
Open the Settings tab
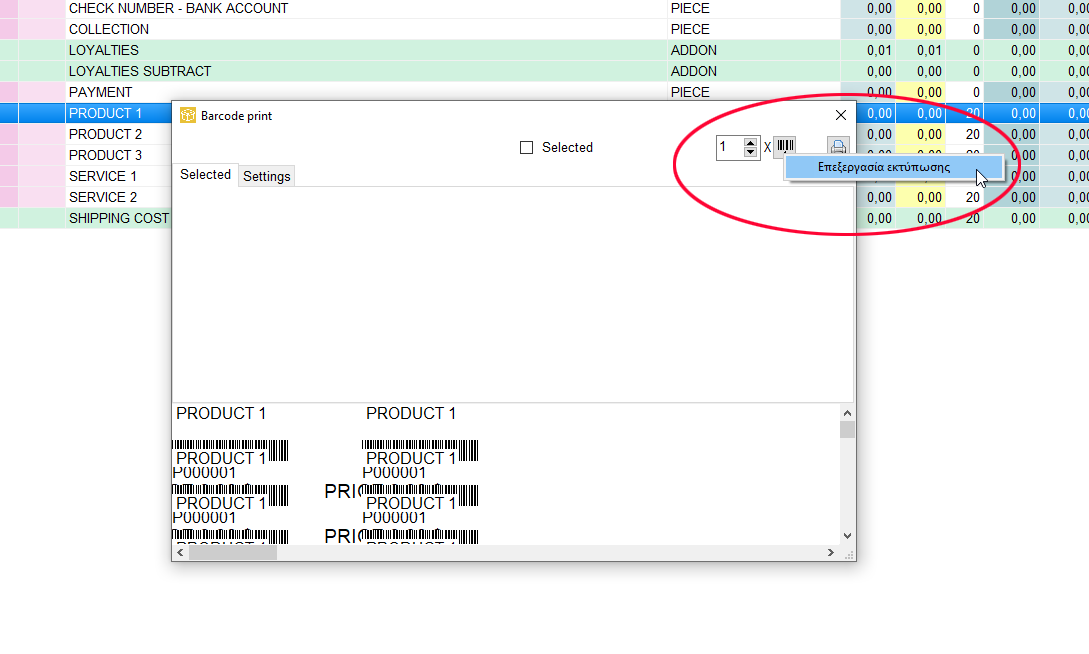[267, 176]
